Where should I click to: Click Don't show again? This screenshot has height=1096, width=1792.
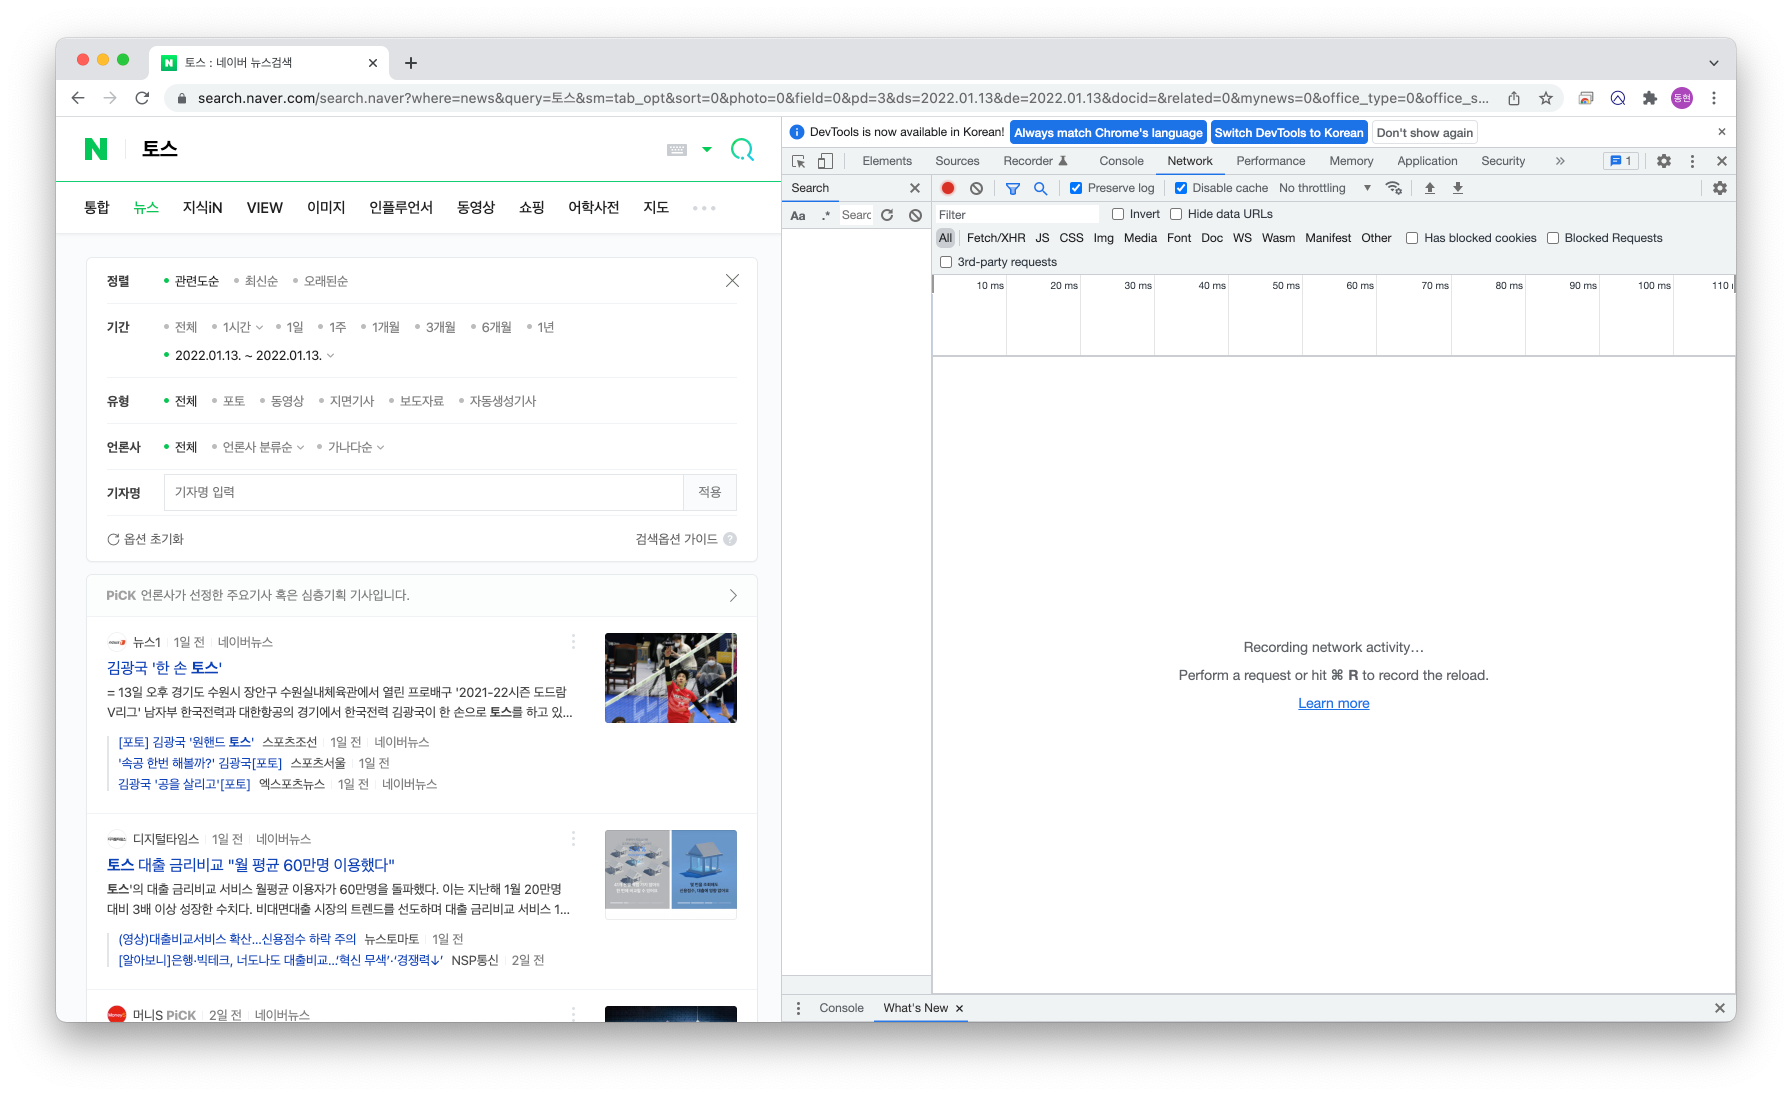[x=1425, y=133]
